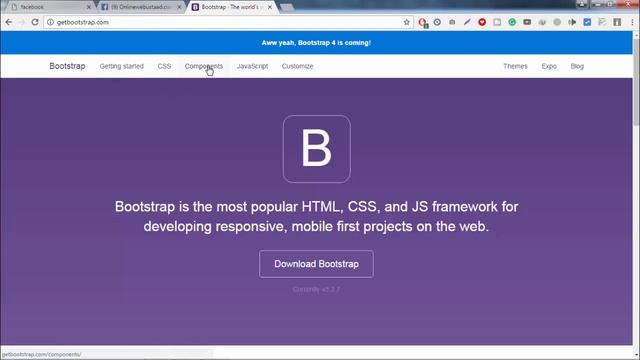
Task: Open the blue square extension icon
Action: pyautogui.click(x=587, y=22)
